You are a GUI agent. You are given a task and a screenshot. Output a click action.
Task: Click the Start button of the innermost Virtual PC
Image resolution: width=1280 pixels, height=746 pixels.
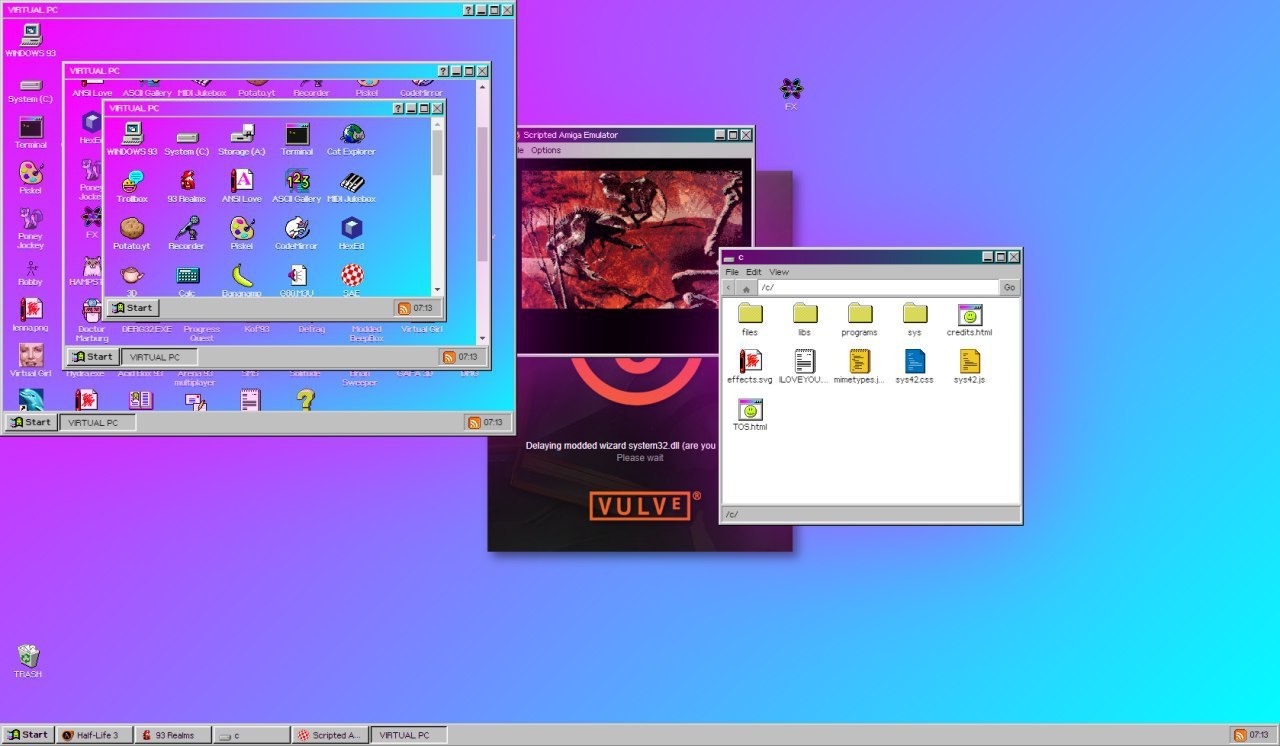coord(133,308)
